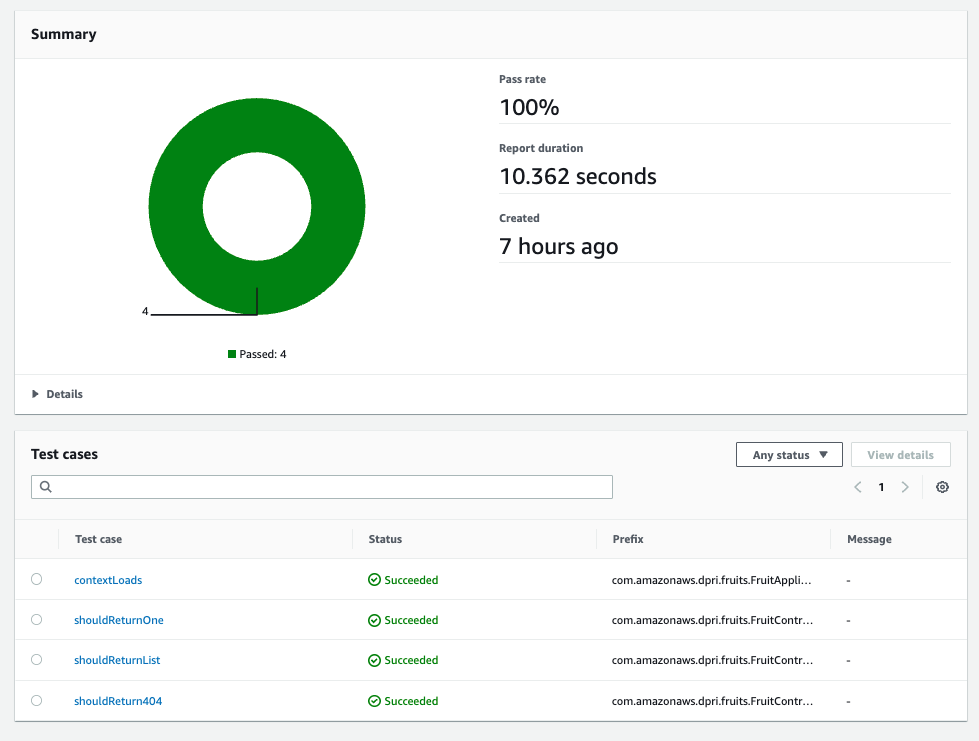Open the shouldReturnOne test case link
The width and height of the screenshot is (979, 741).
point(119,620)
